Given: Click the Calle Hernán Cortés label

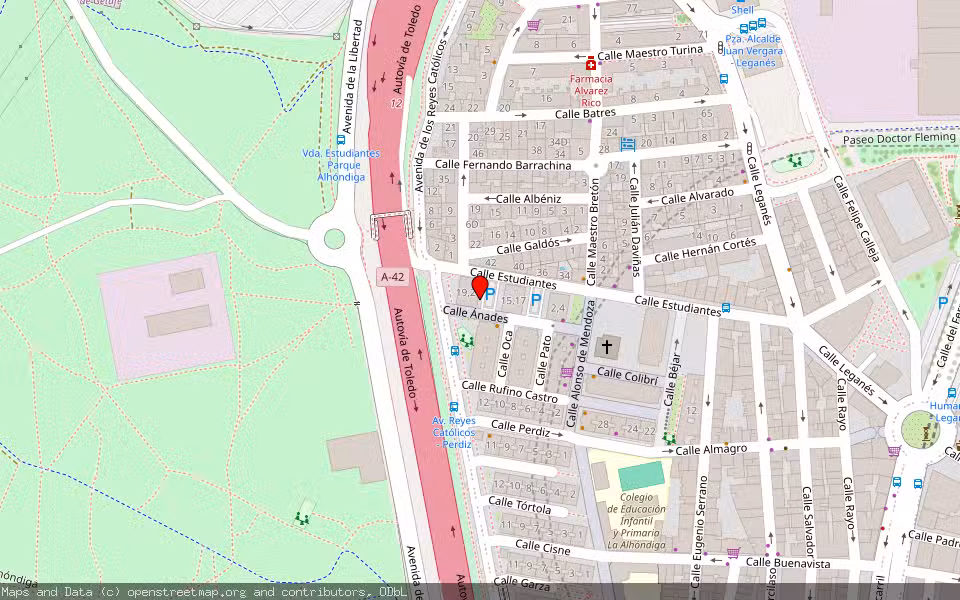Looking at the screenshot, I should [x=705, y=250].
